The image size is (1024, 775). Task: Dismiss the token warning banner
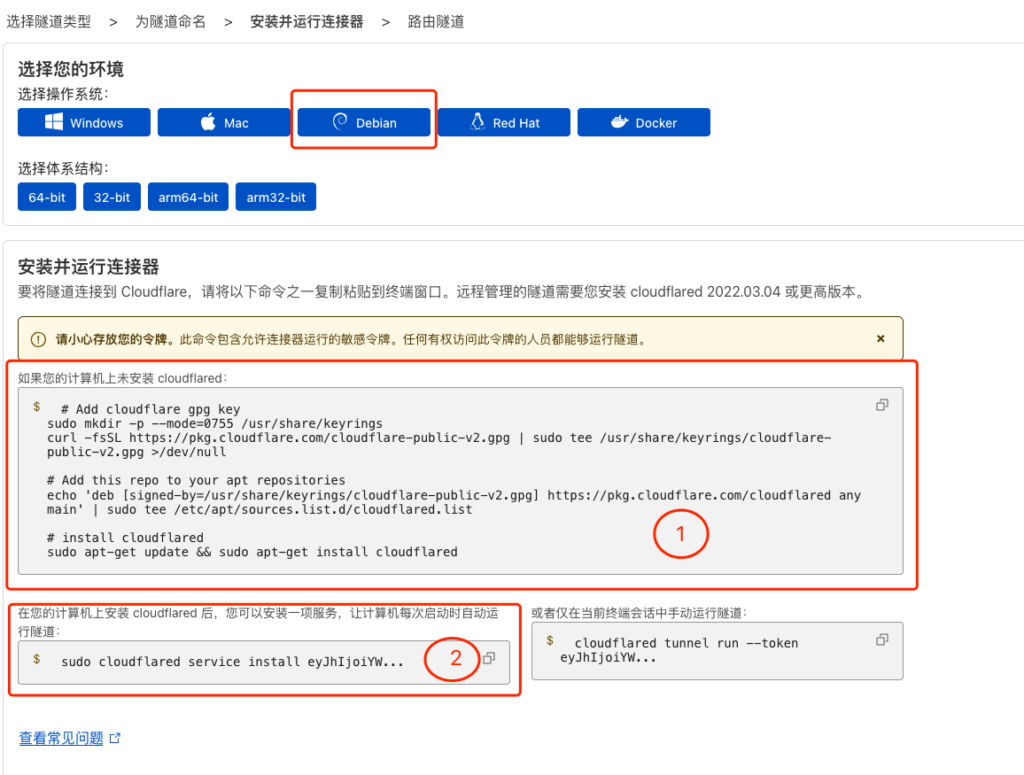point(880,338)
